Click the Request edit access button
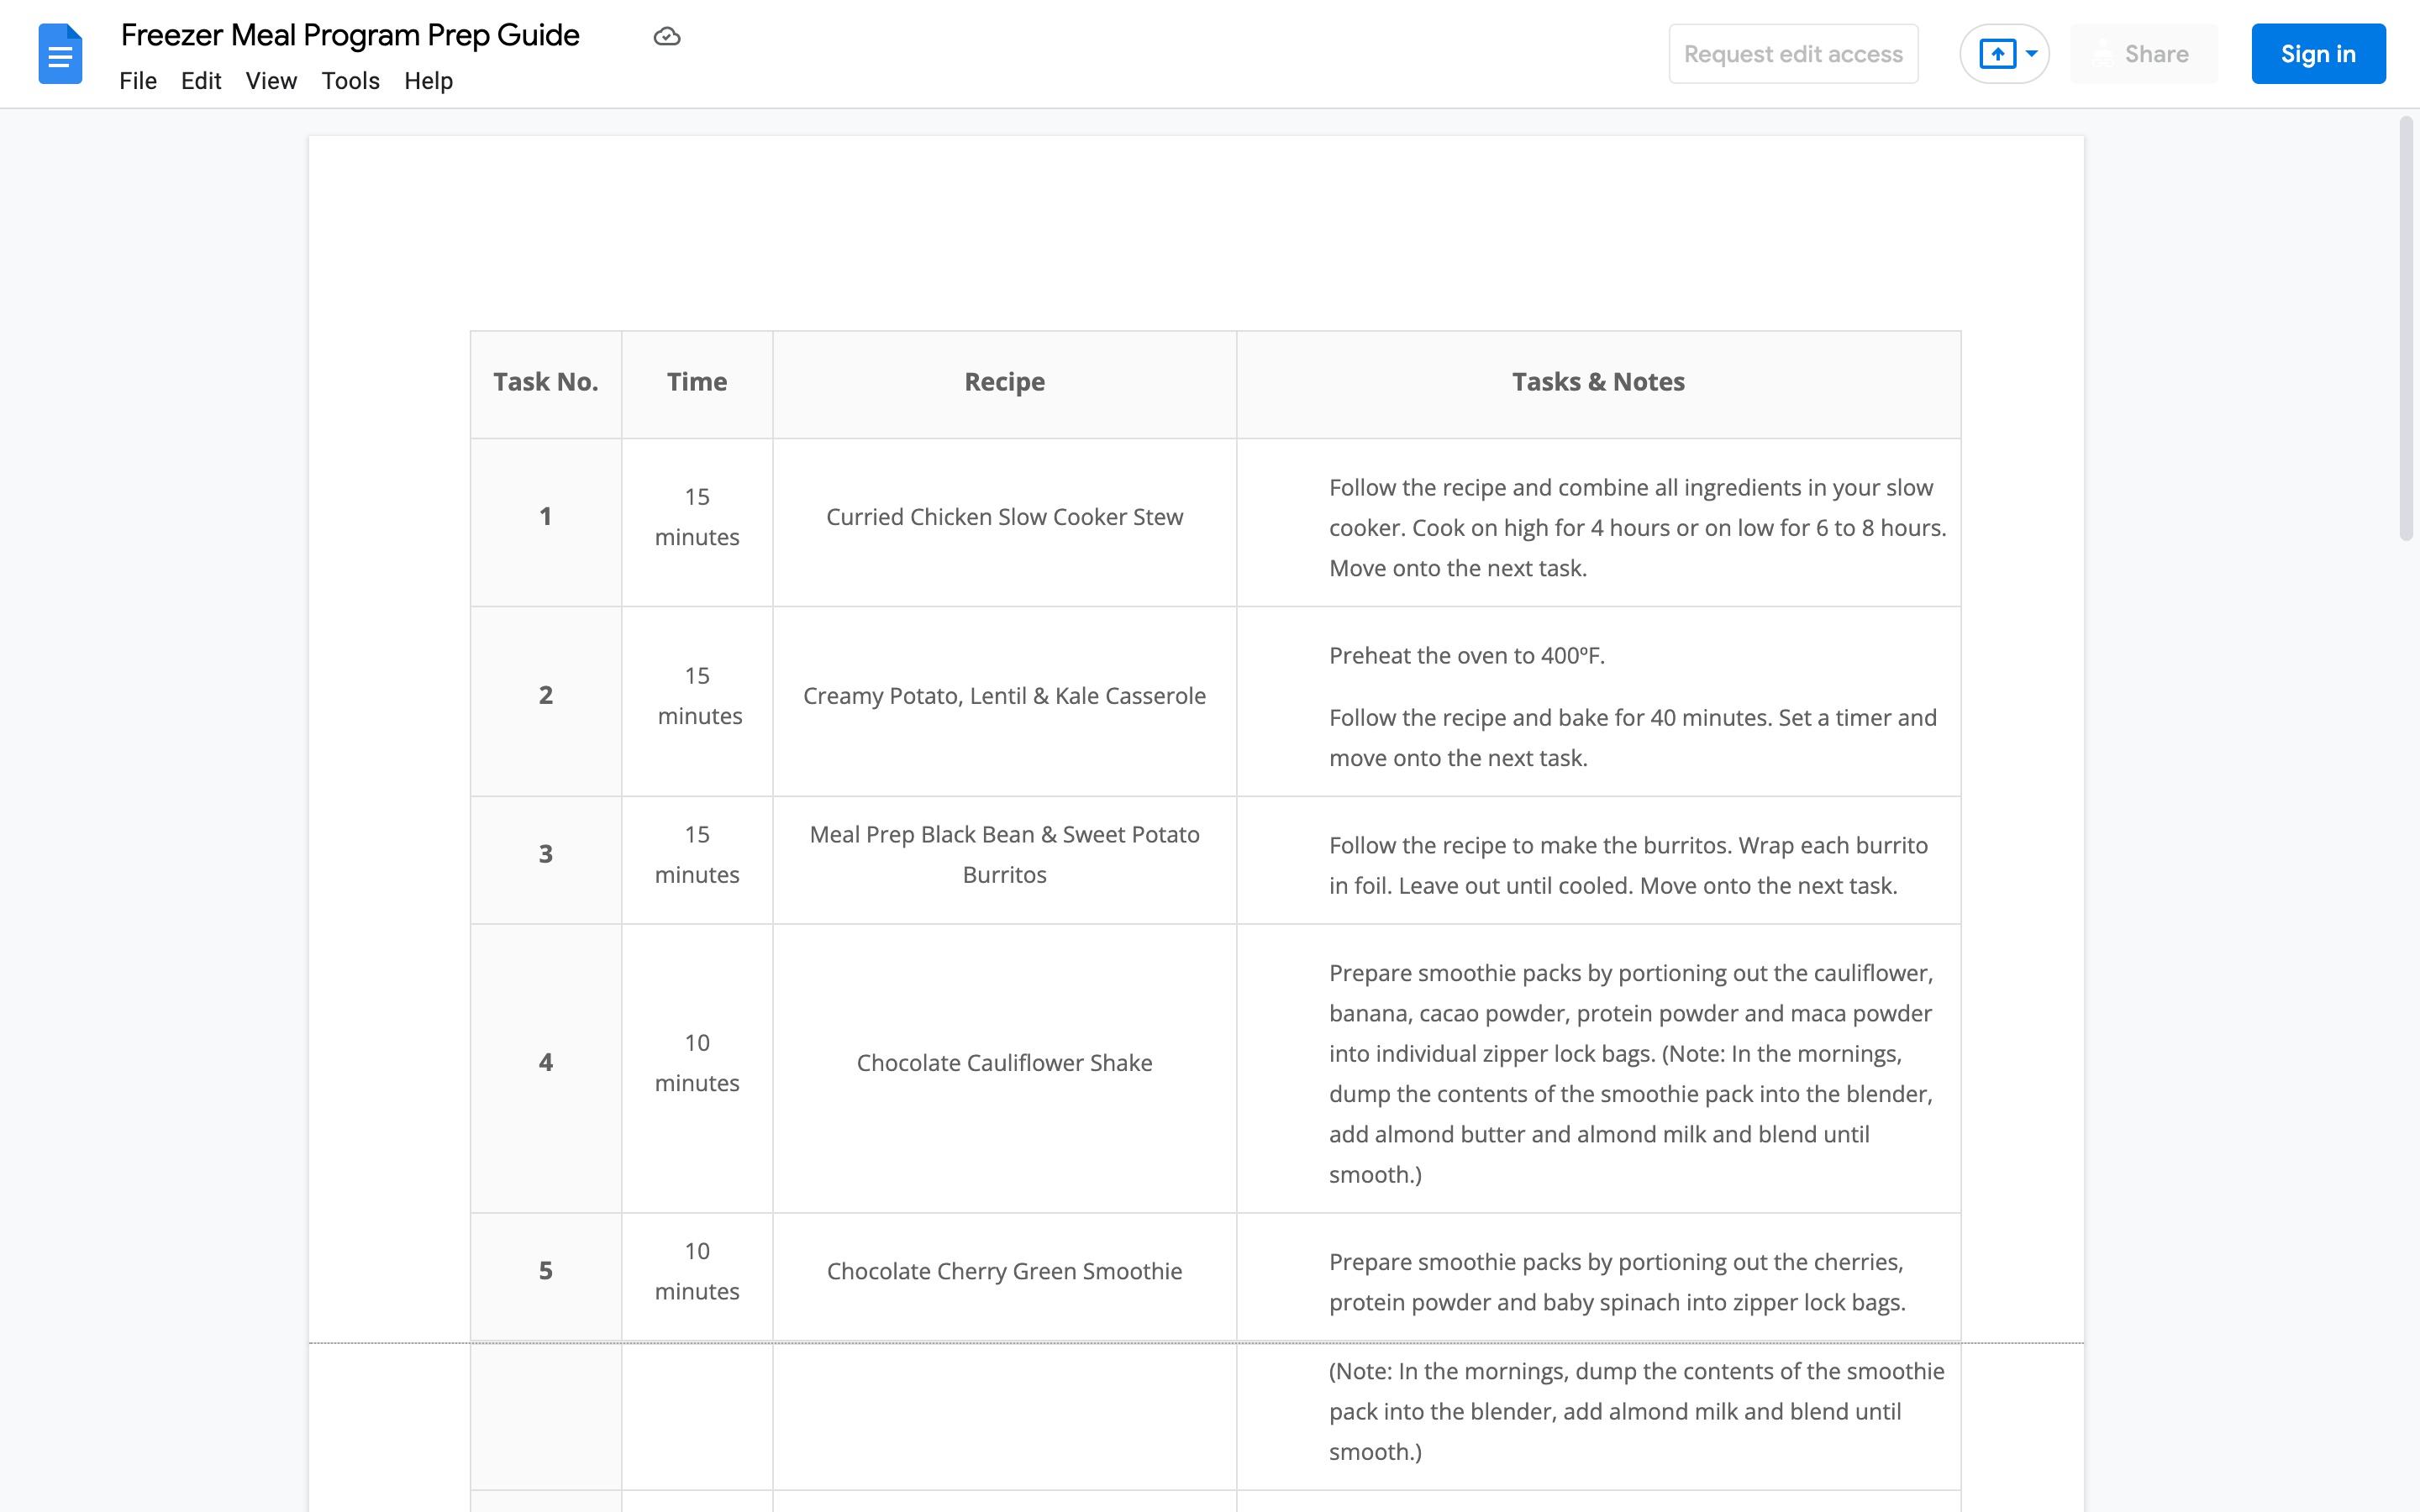2420x1512 pixels. [1793, 54]
